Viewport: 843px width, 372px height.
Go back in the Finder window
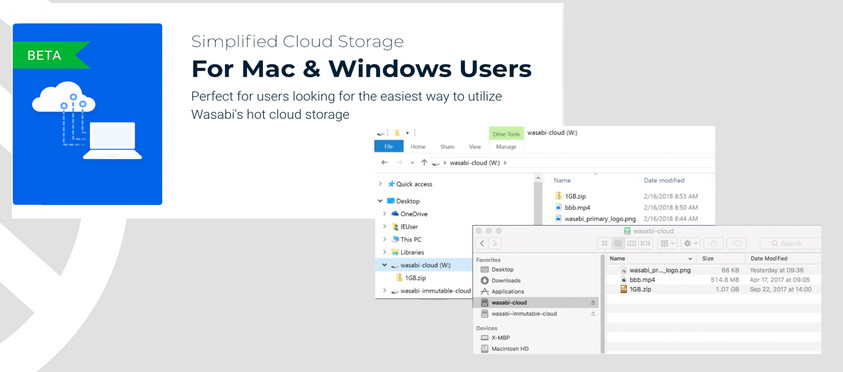(x=482, y=244)
